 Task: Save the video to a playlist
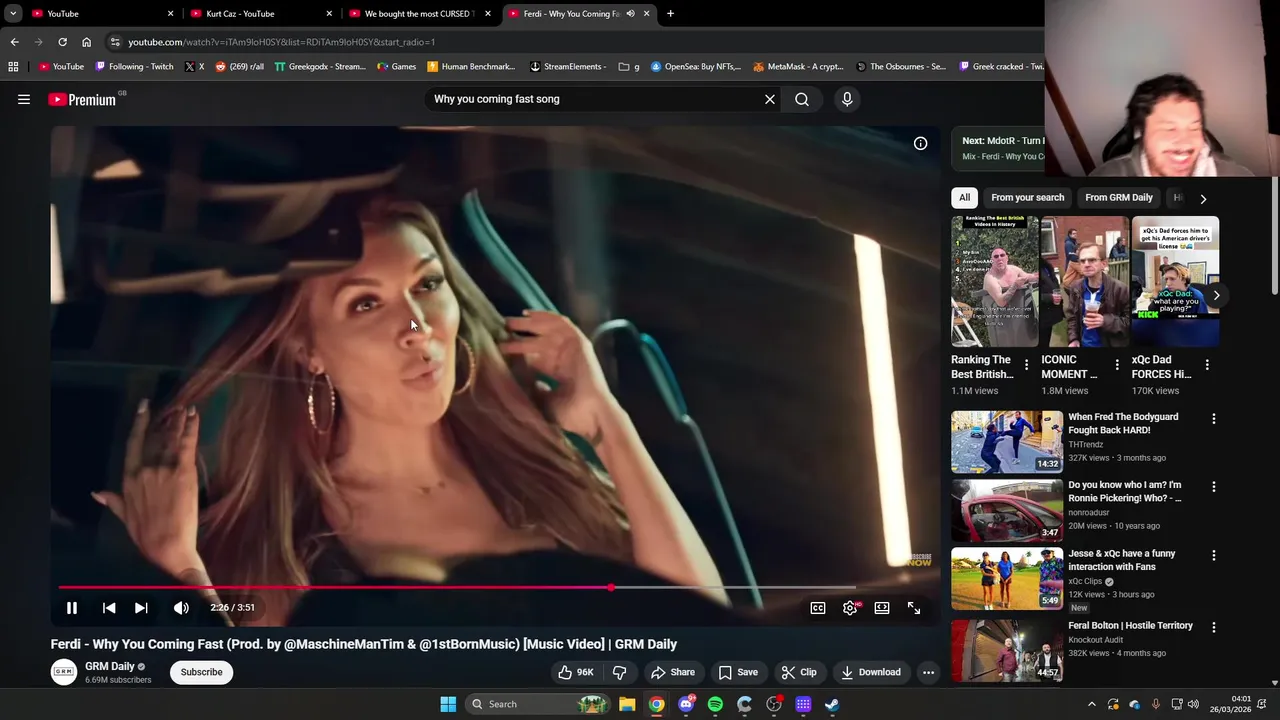point(738,672)
